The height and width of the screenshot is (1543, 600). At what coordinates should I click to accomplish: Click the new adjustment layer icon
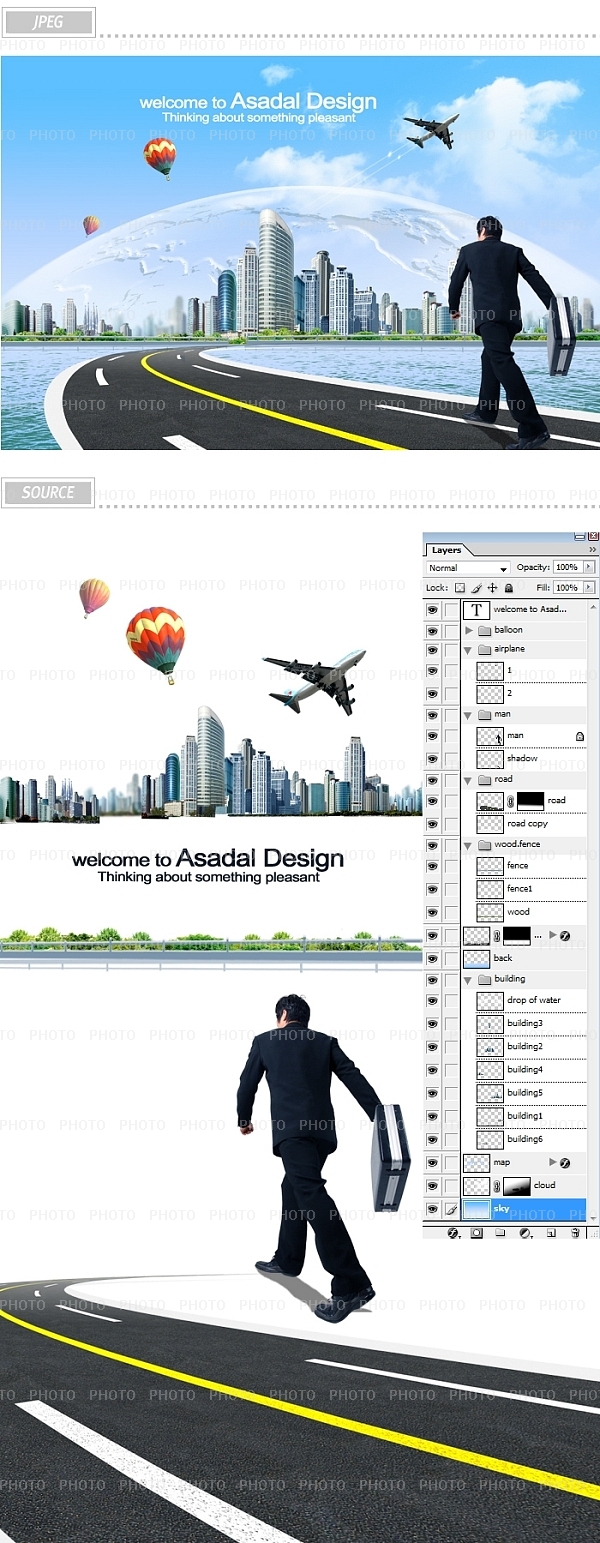[x=526, y=1233]
